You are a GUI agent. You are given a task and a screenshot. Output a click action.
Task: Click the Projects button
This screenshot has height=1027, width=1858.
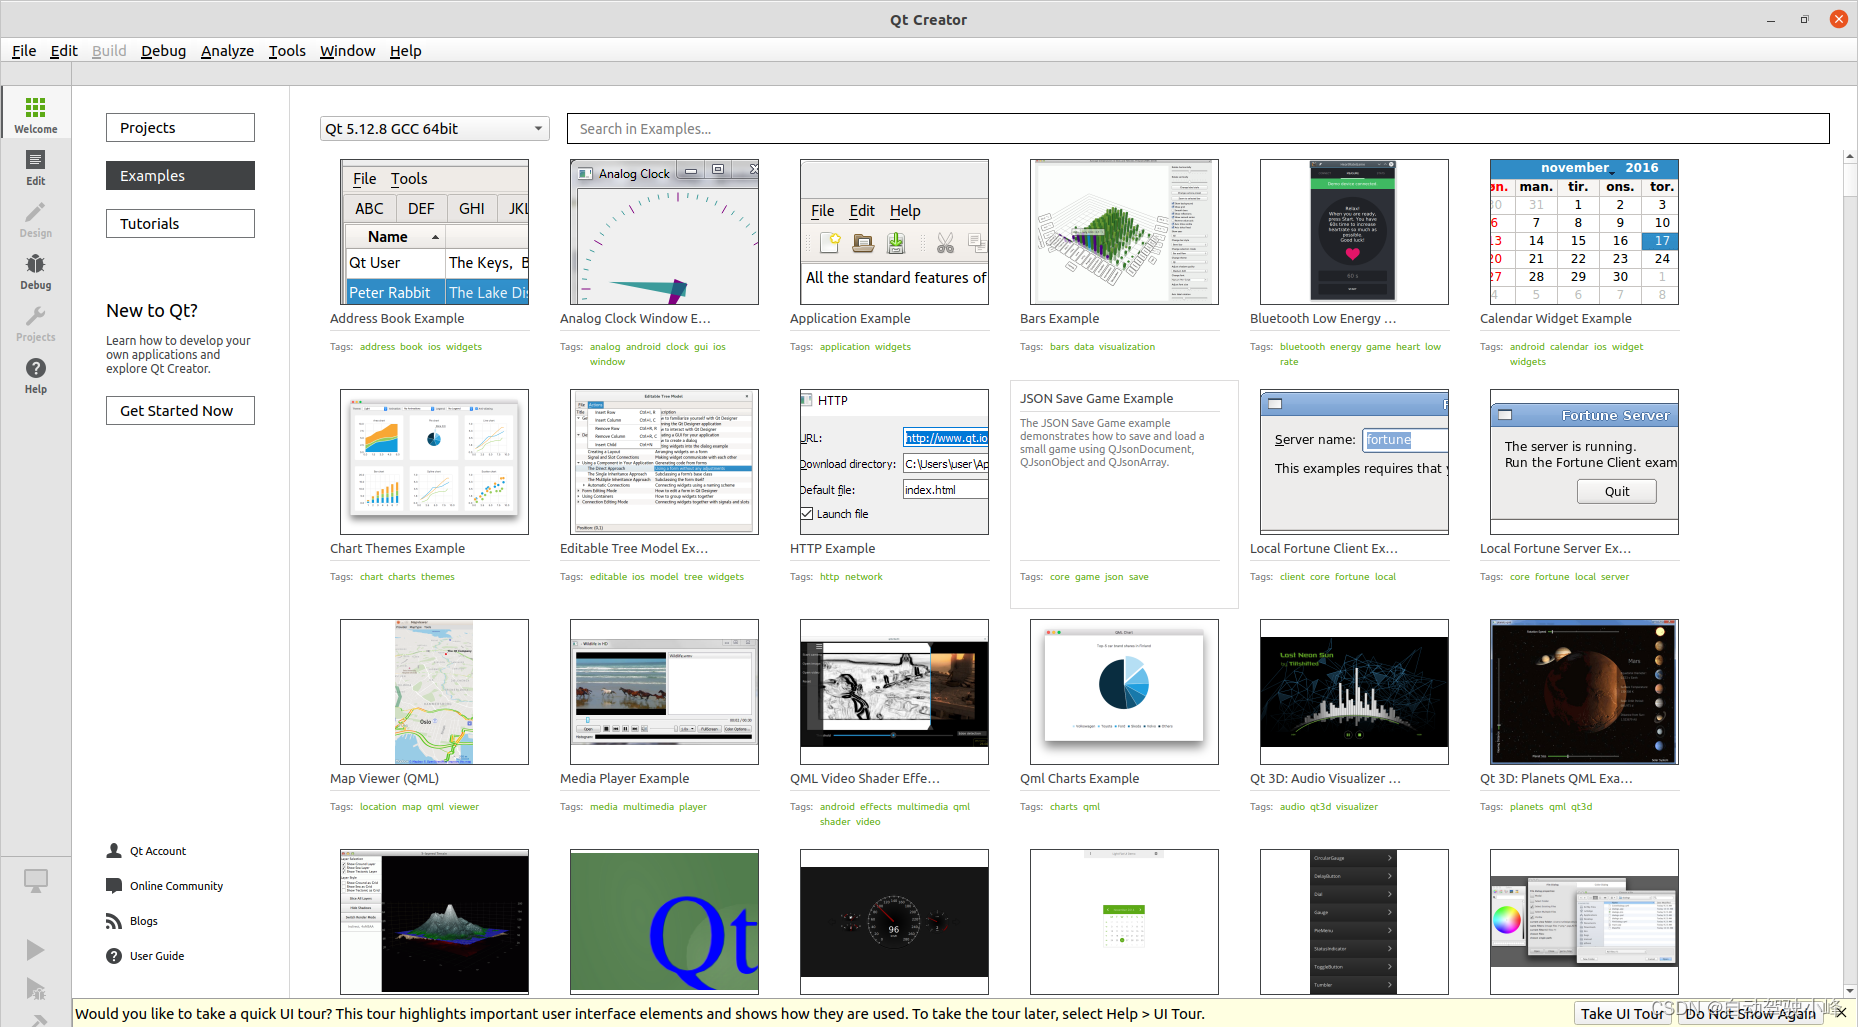click(x=180, y=127)
